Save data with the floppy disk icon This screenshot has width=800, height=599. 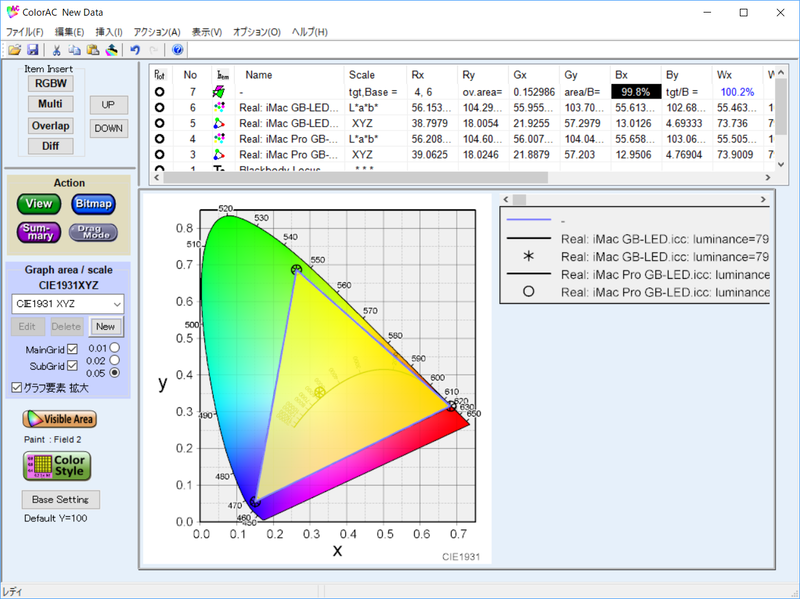point(32,49)
